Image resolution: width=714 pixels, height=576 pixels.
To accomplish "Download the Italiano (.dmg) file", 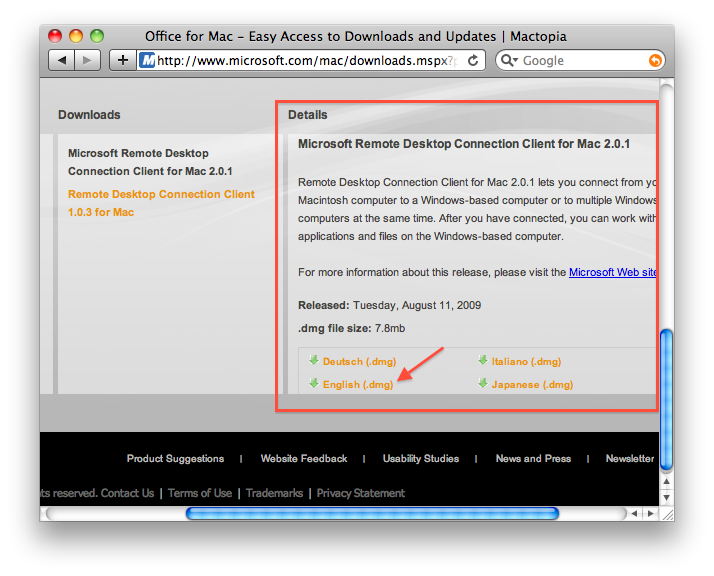I will coord(526,362).
